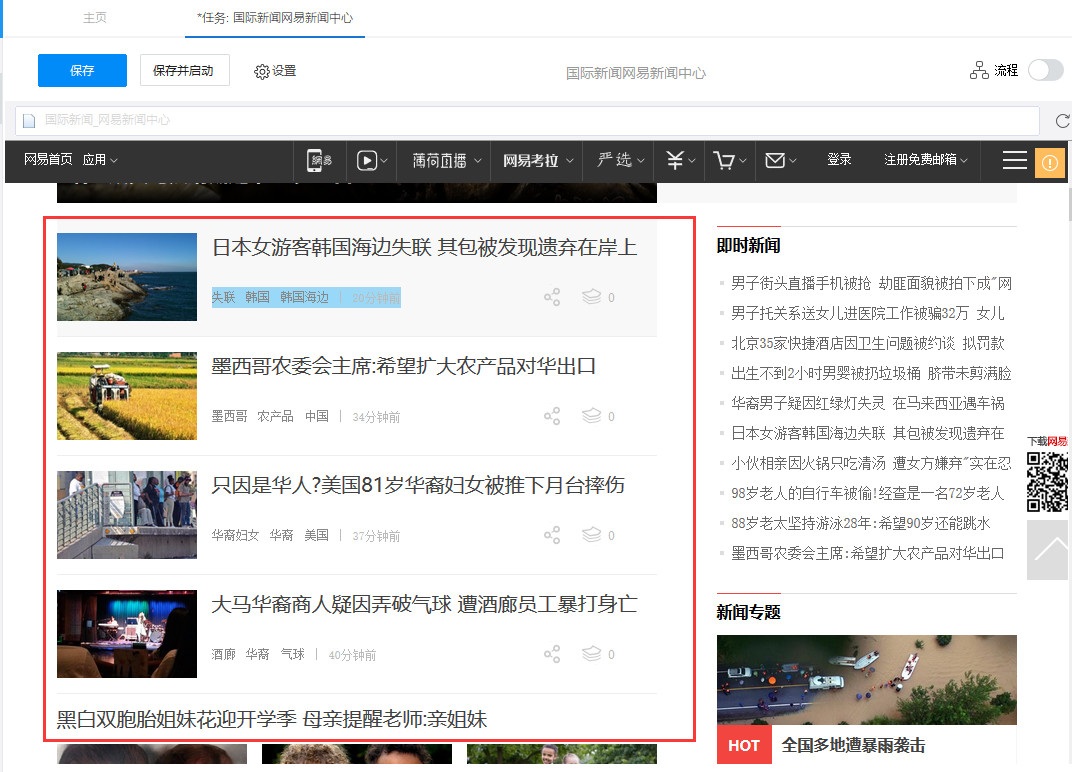This screenshot has height=772, width=1072.
Task: Click the NetEase mobile phone icon
Action: 319,161
